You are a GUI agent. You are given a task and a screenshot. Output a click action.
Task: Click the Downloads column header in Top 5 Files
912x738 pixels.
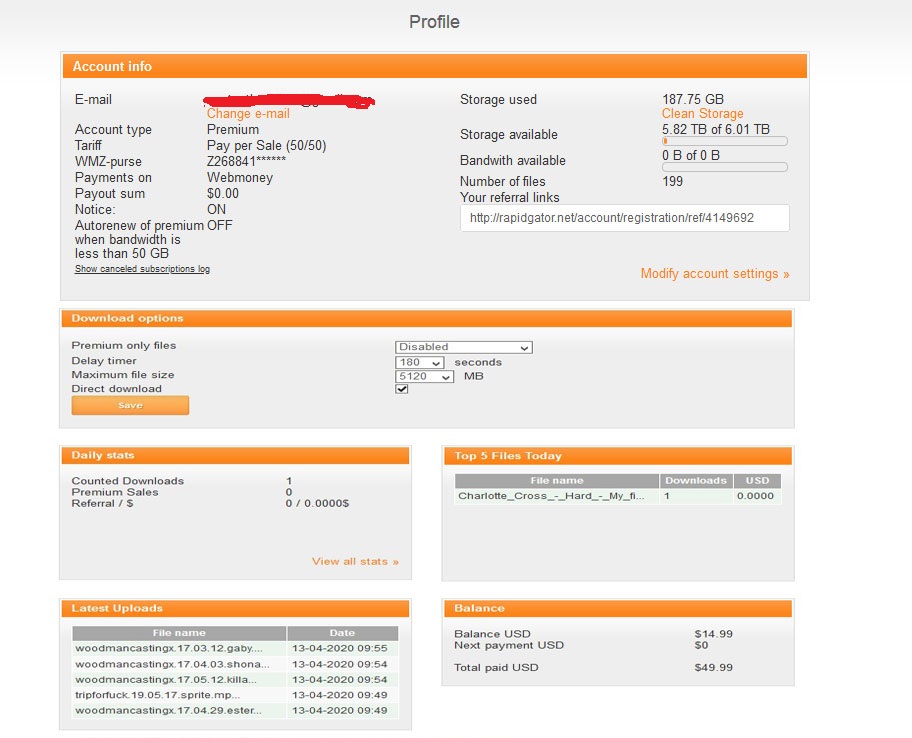pyautogui.click(x=696, y=480)
